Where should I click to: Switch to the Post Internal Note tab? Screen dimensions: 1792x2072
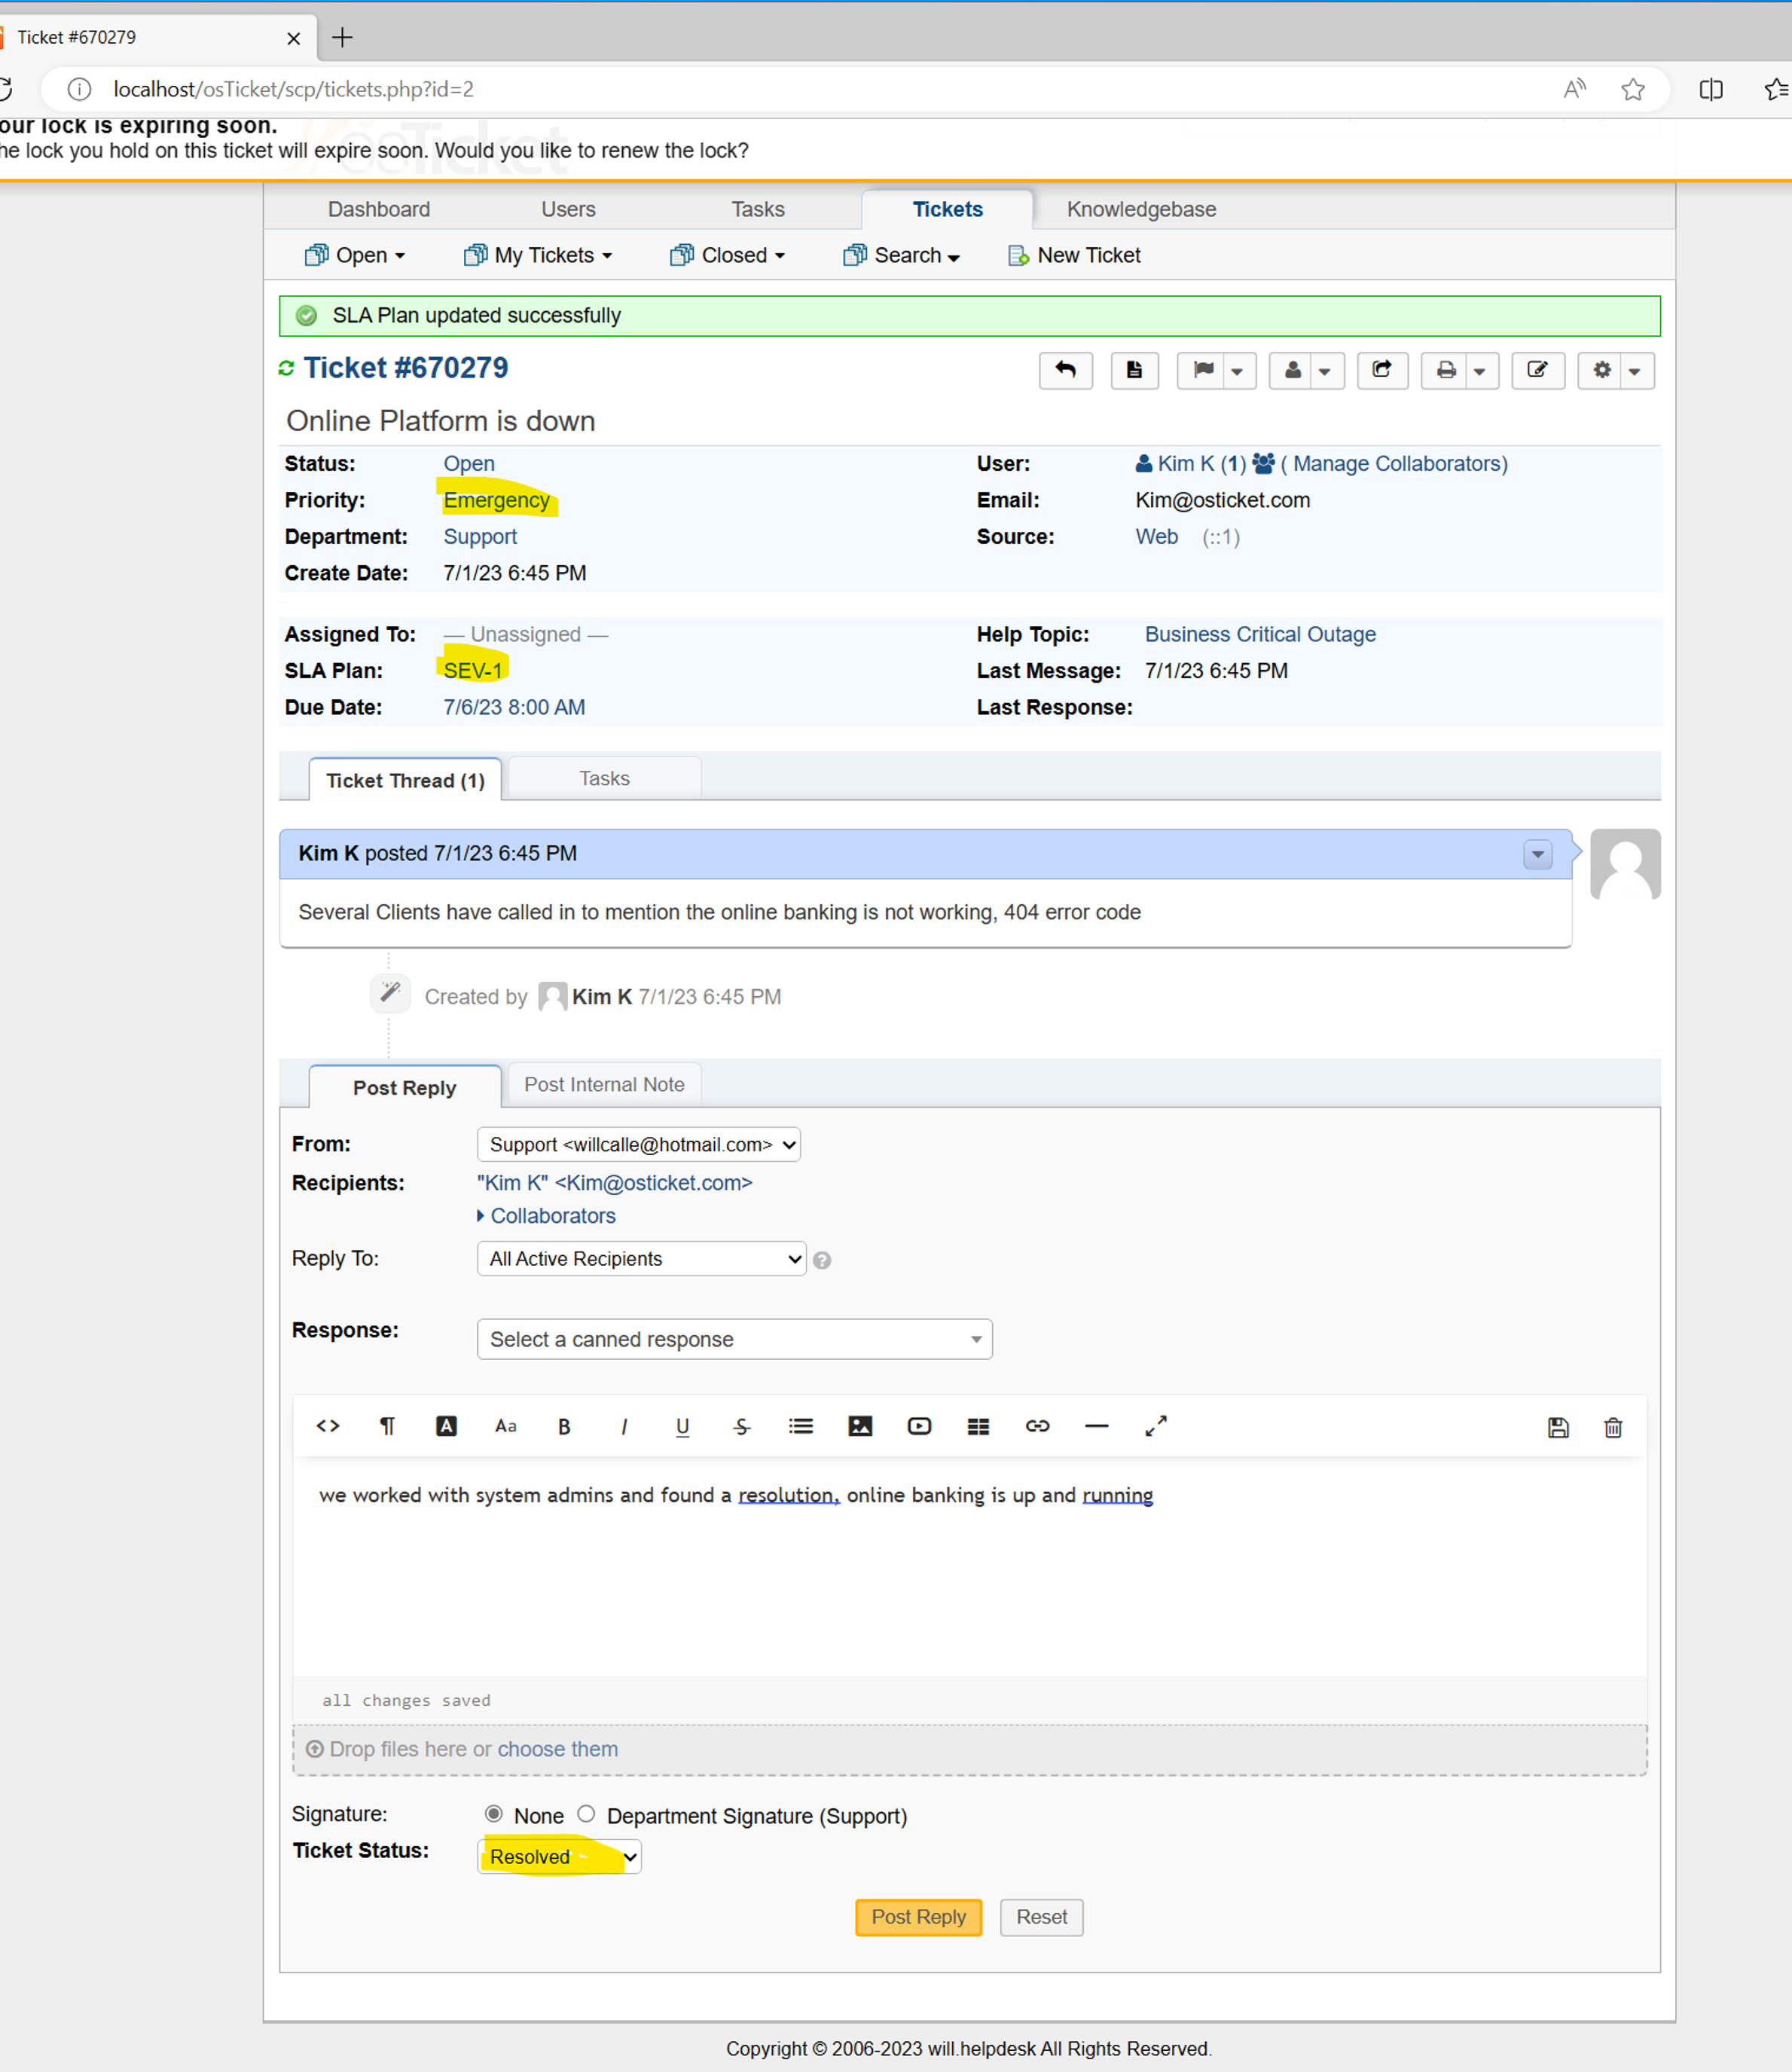[x=604, y=1084]
